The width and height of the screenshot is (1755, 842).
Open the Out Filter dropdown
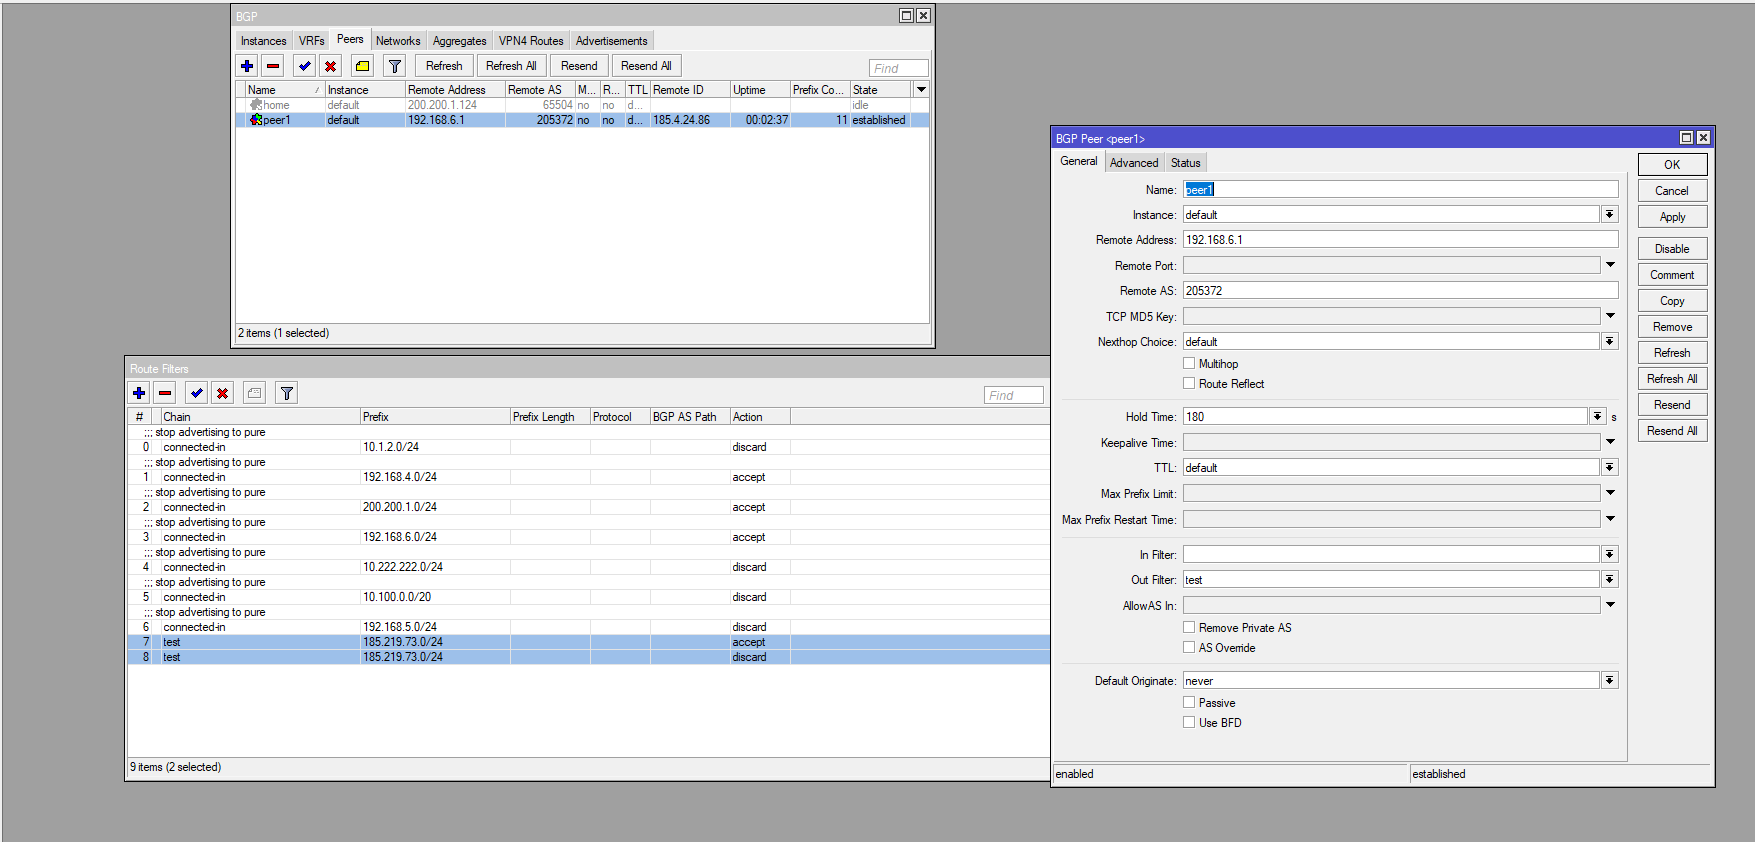pyautogui.click(x=1609, y=580)
